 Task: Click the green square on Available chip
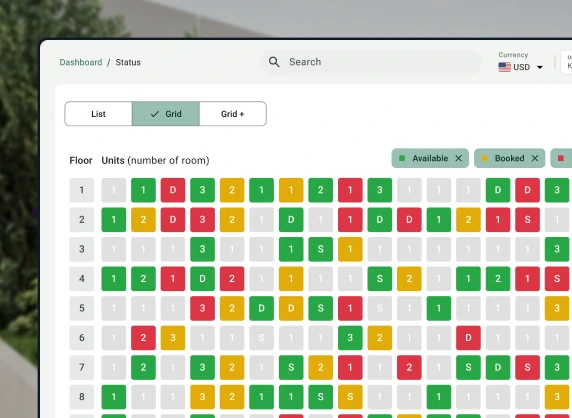[x=402, y=158]
